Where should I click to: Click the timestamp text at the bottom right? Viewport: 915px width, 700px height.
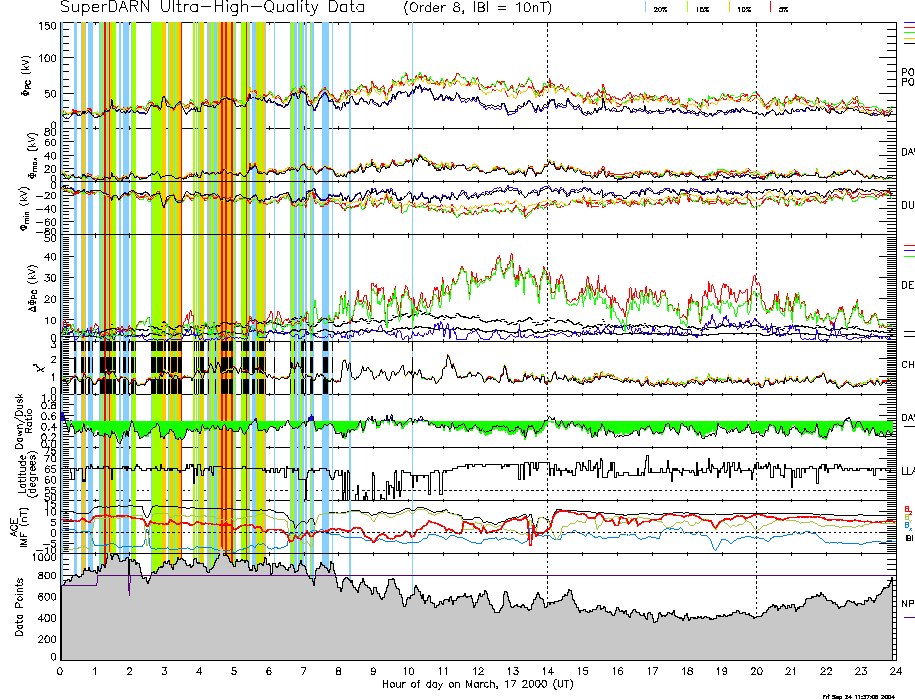[x=866, y=695]
